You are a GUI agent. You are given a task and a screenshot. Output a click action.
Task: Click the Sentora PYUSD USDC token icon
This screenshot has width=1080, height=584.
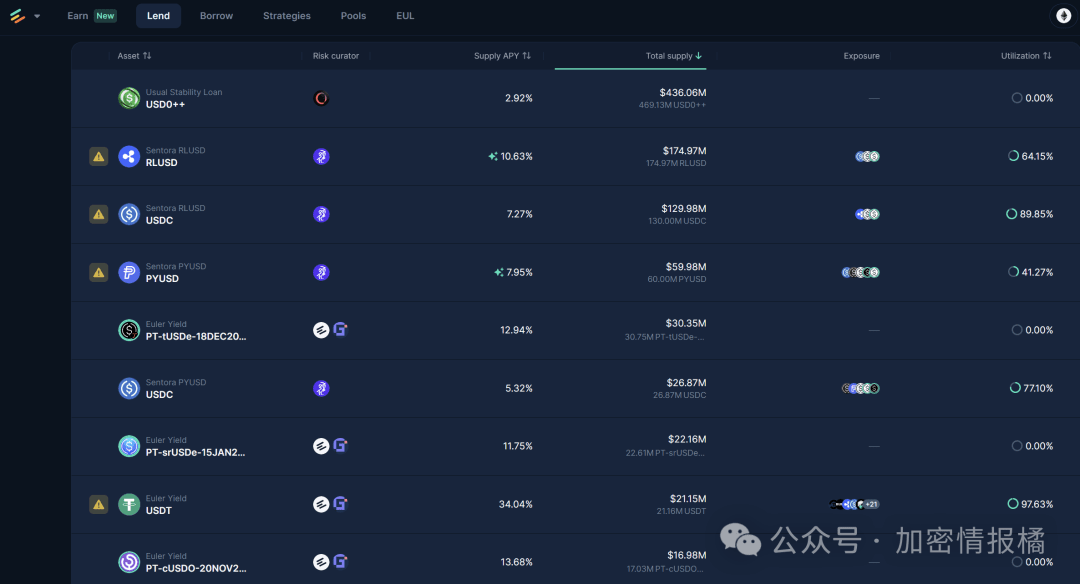[129, 388]
